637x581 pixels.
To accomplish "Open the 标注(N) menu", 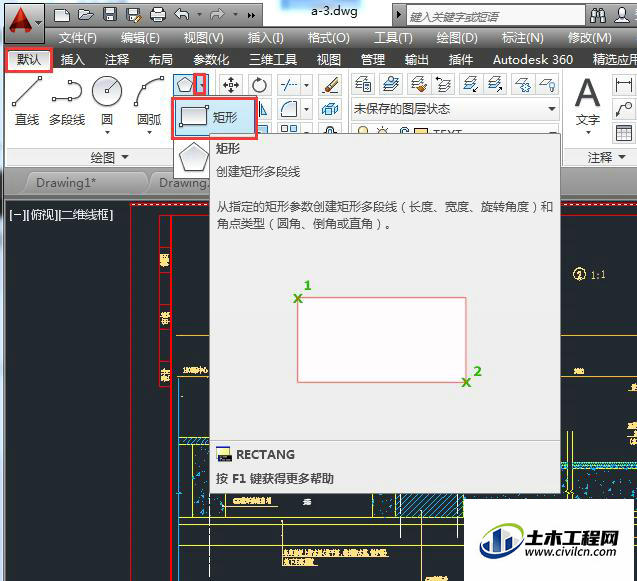I will [x=522, y=38].
